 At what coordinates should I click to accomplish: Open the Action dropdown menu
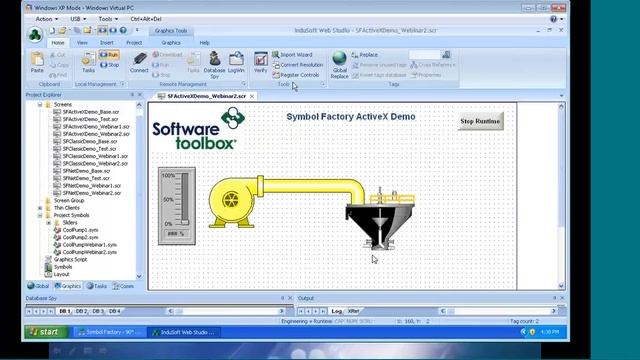[47, 19]
